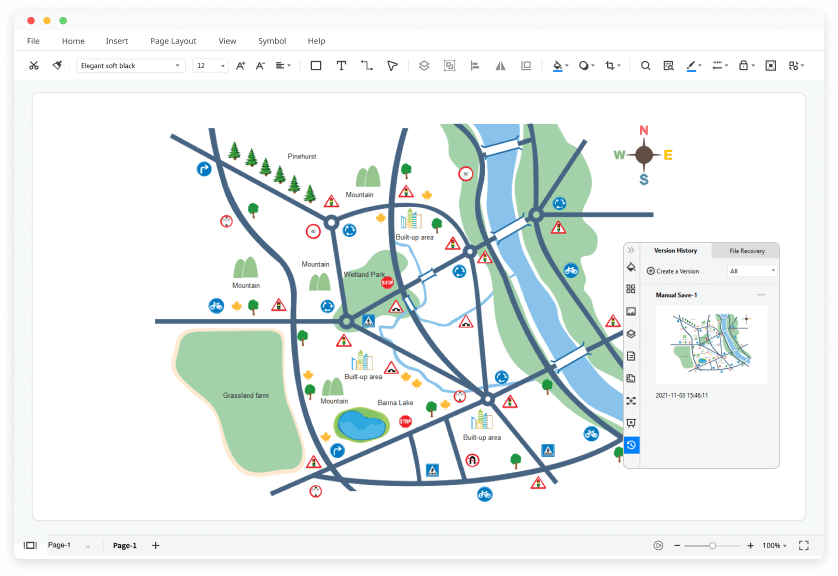Open the fill color bucket dropdown

[560, 65]
